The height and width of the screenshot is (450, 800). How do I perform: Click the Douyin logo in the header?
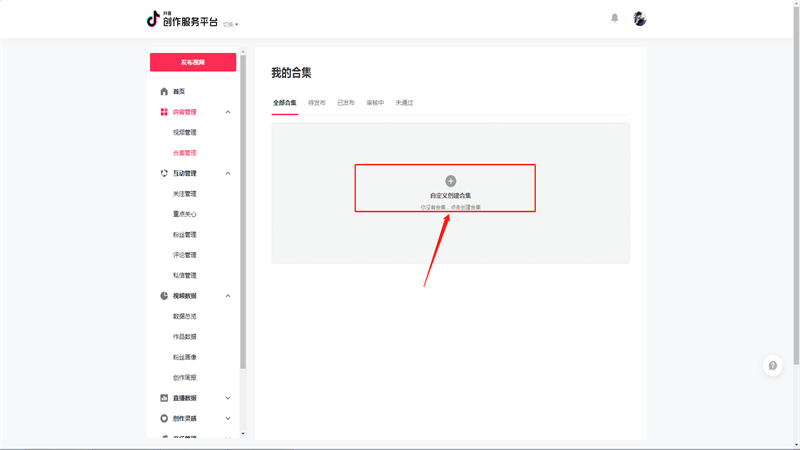click(x=153, y=19)
